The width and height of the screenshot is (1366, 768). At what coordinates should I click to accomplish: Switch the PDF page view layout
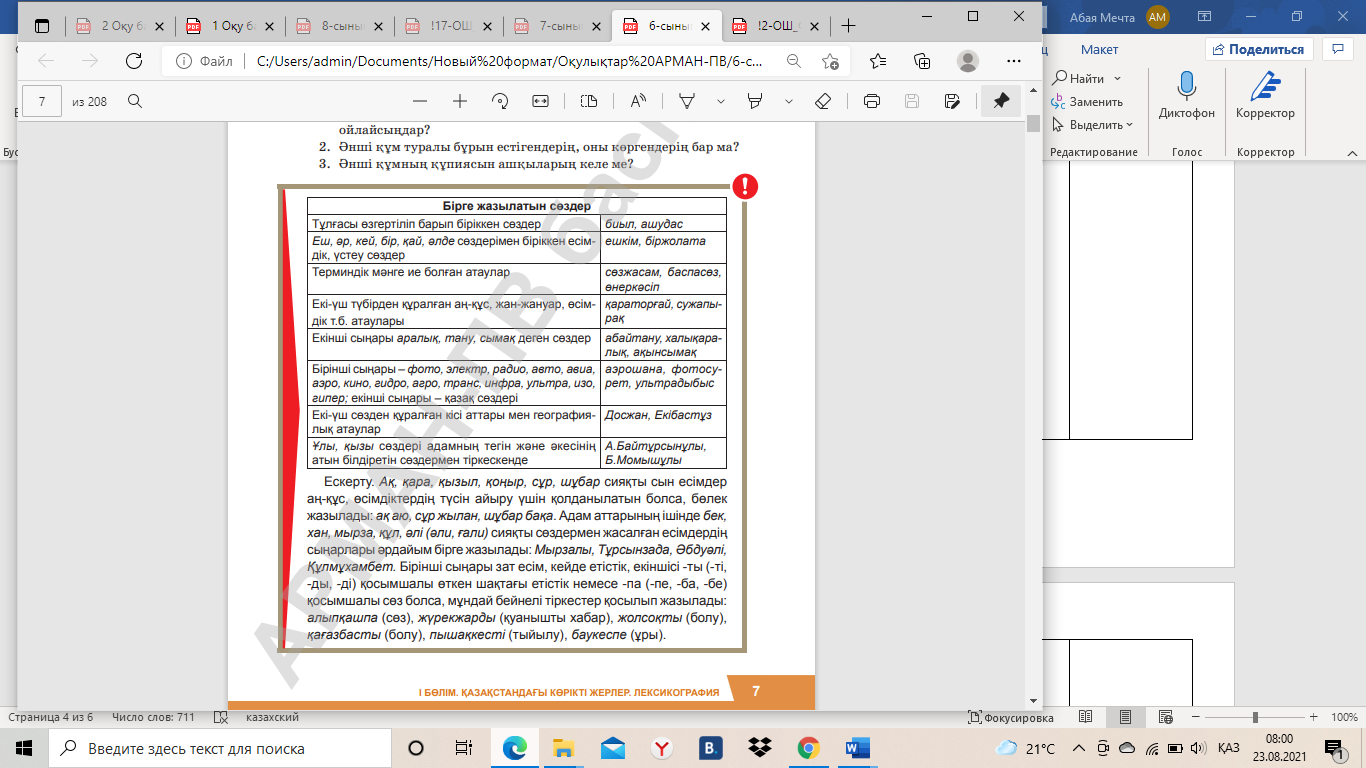589,101
